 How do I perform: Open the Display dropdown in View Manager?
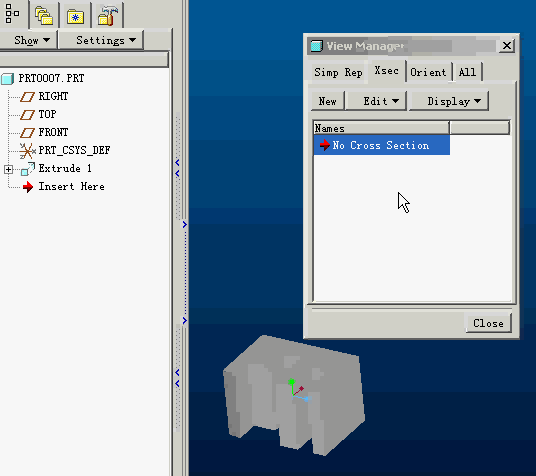[449, 101]
